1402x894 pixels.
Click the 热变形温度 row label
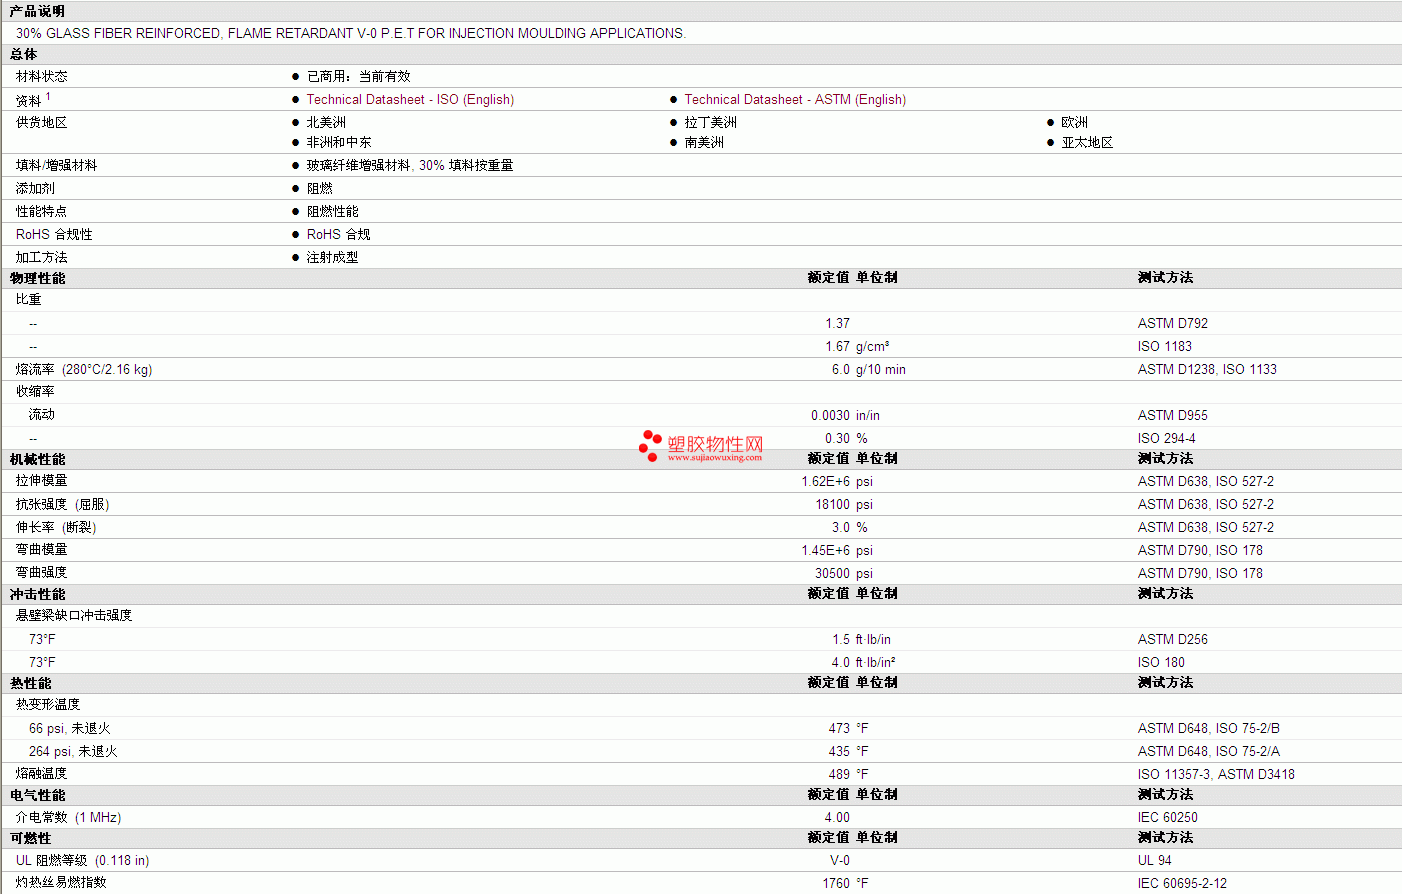tap(48, 704)
